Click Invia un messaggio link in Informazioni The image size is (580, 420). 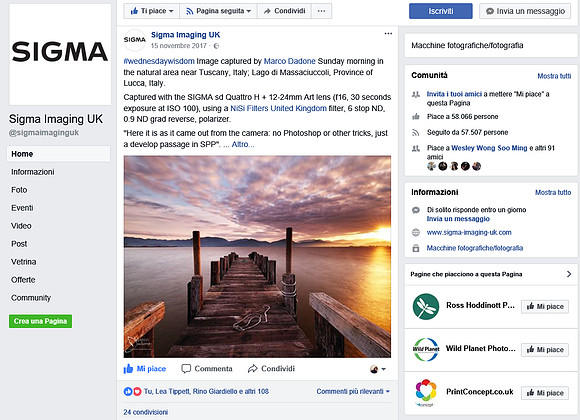click(458, 219)
